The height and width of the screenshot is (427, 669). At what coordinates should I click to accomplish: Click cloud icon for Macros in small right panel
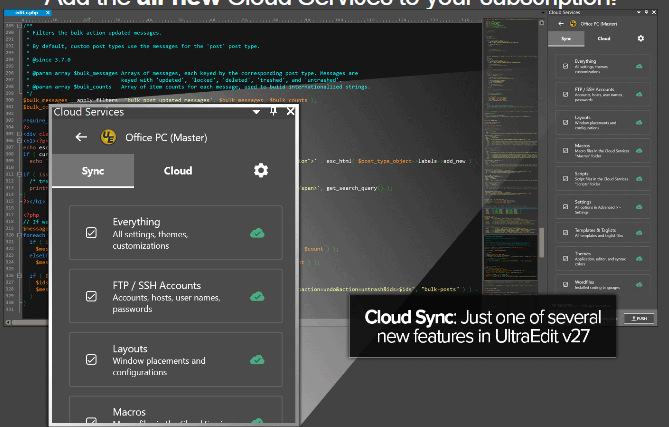(639, 151)
